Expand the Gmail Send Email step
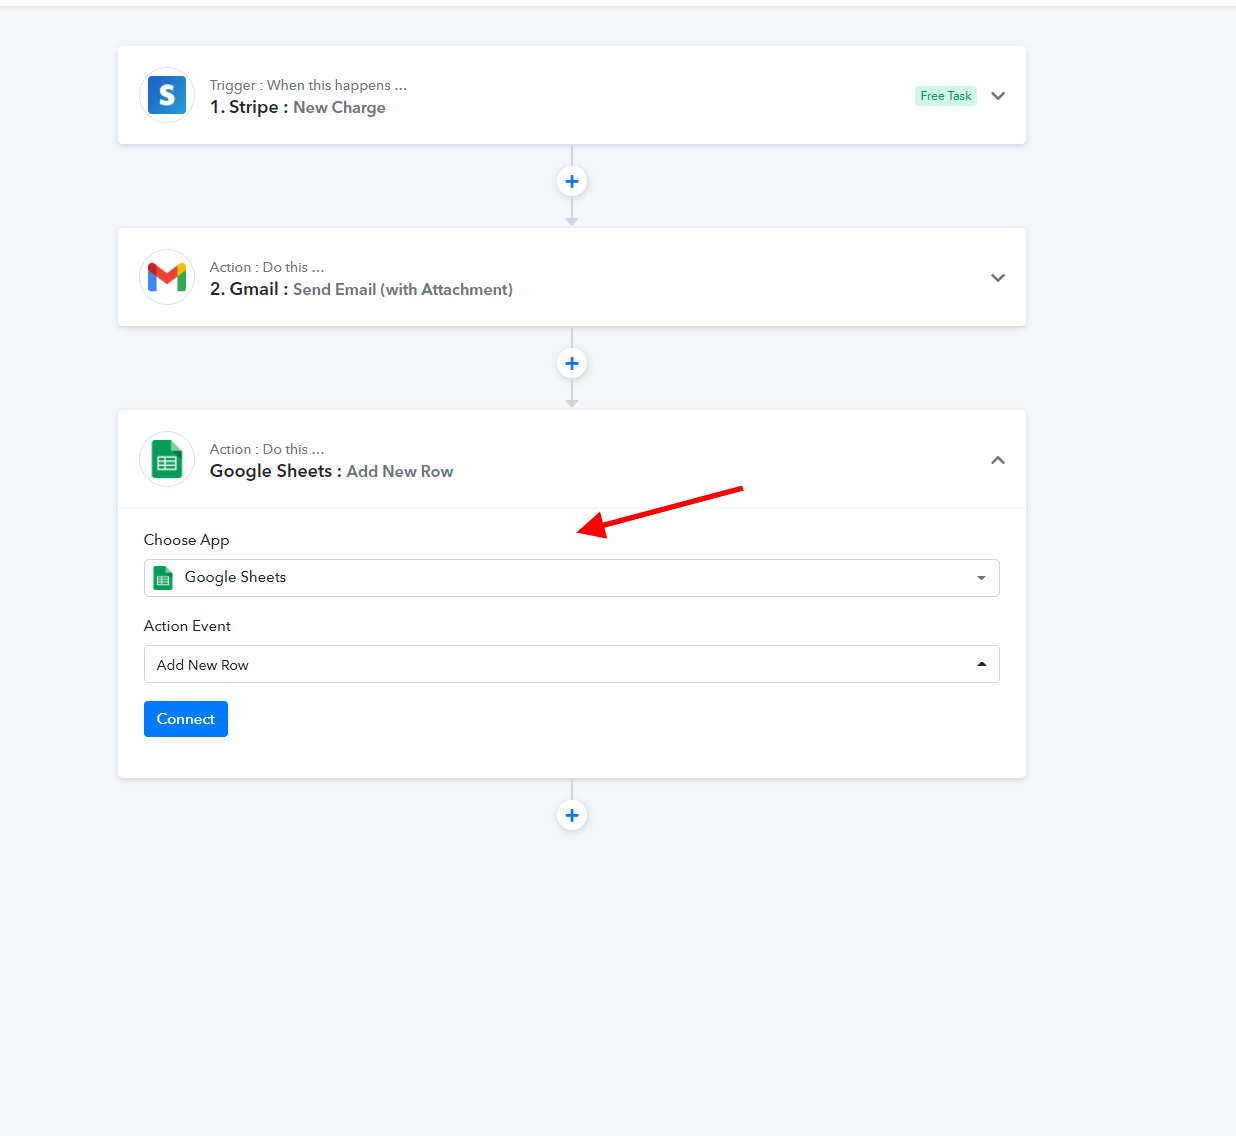The width and height of the screenshot is (1236, 1136). (x=998, y=278)
